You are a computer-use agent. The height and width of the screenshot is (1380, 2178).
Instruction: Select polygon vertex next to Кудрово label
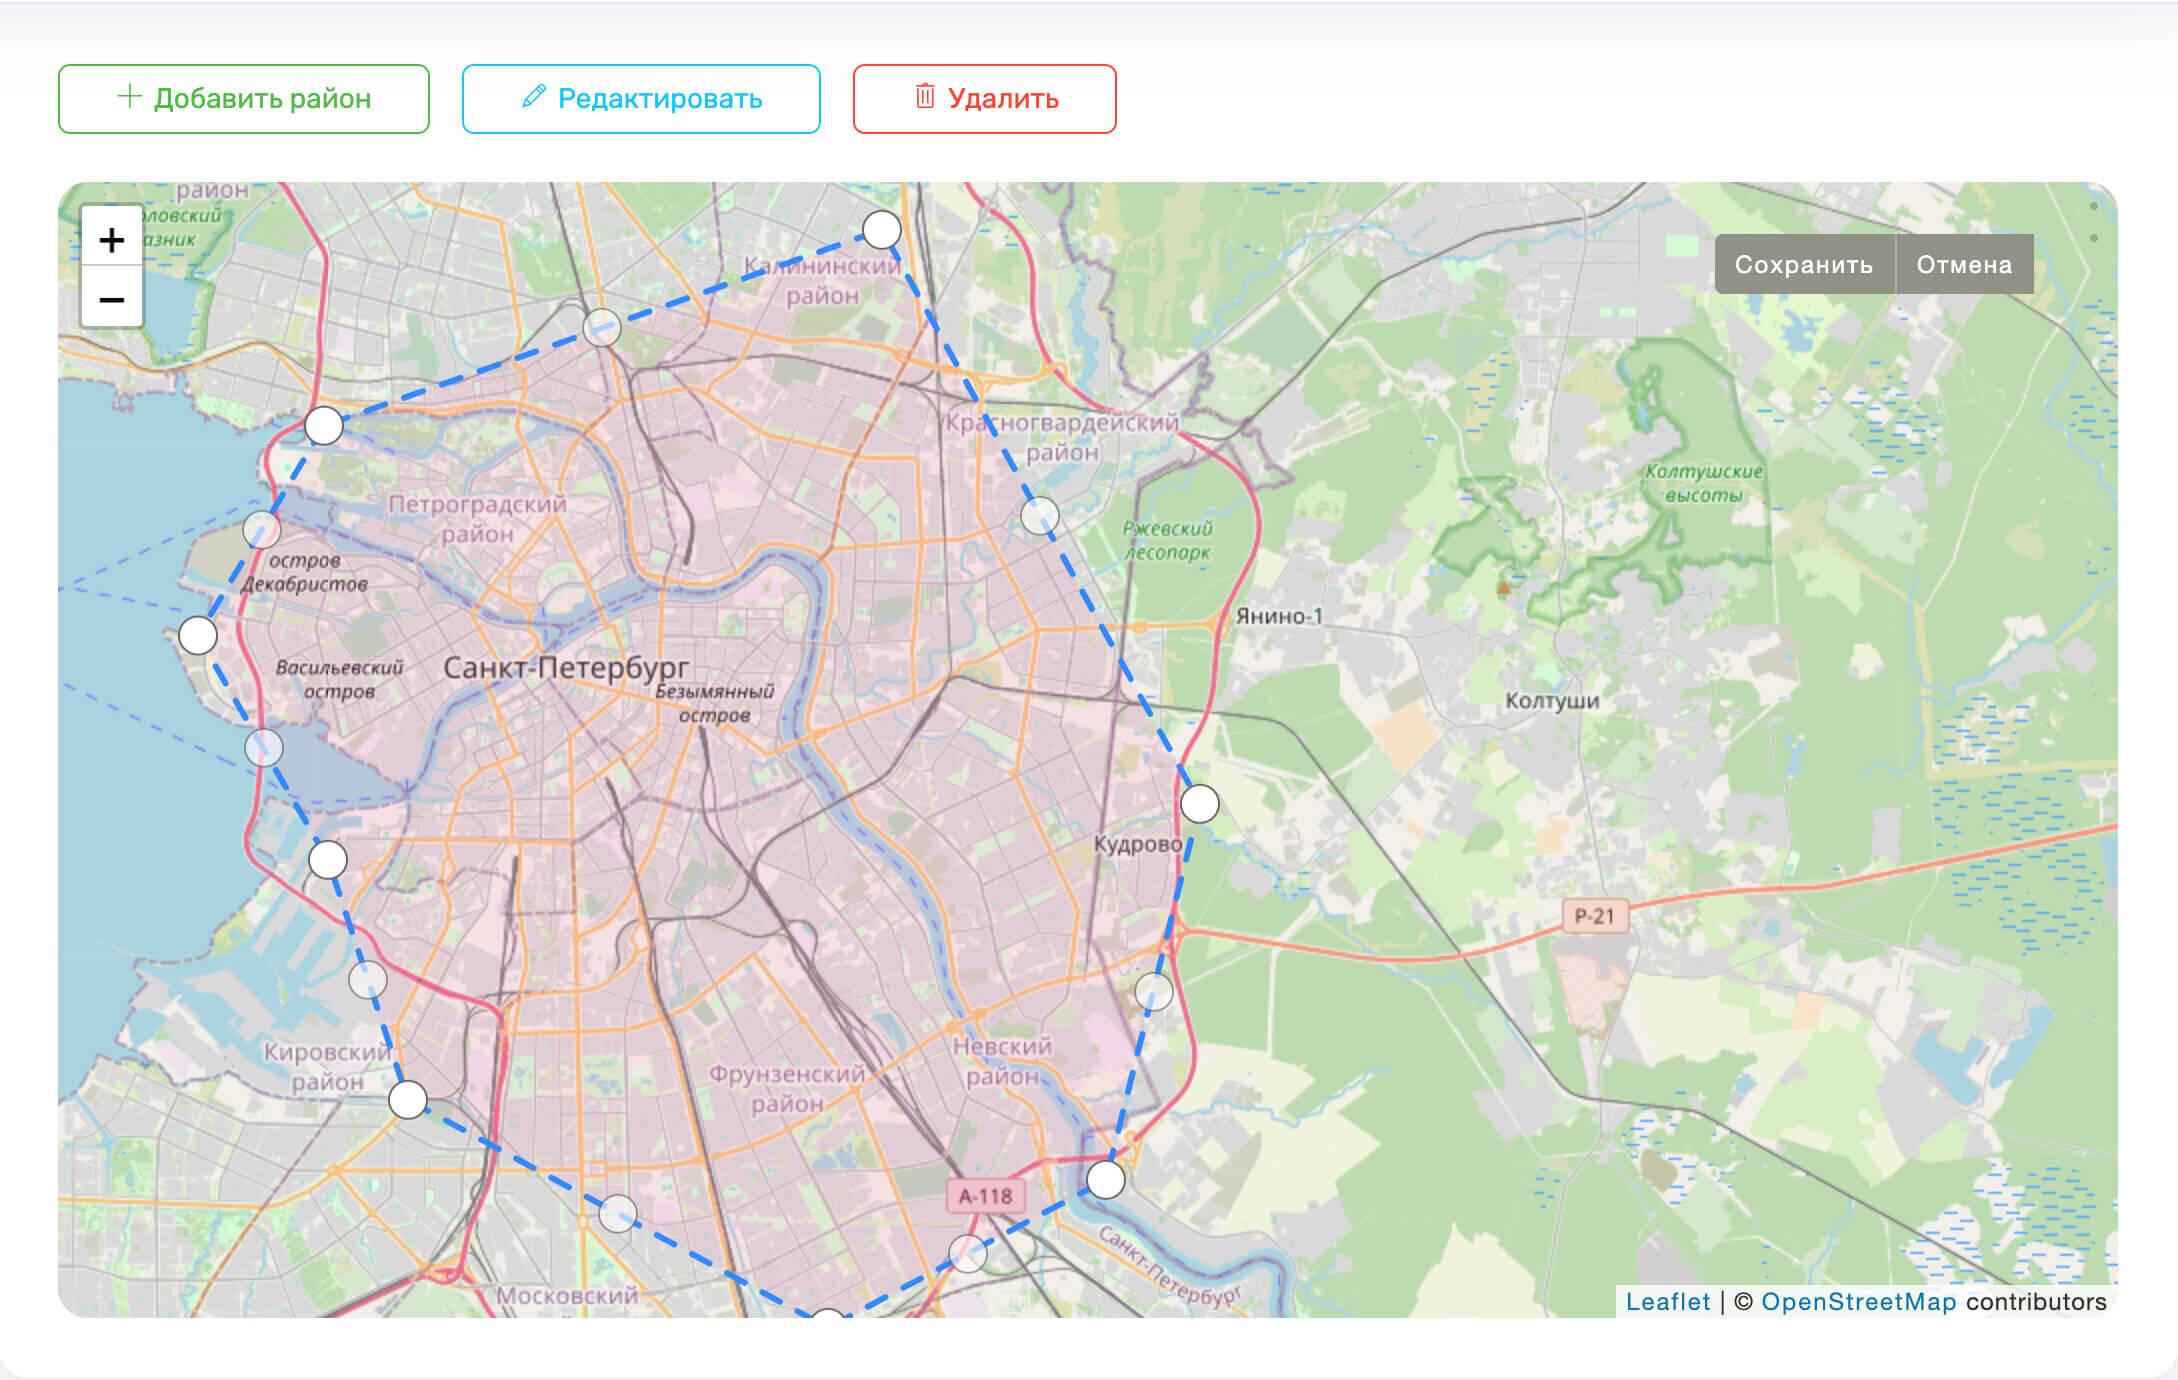[x=1200, y=803]
